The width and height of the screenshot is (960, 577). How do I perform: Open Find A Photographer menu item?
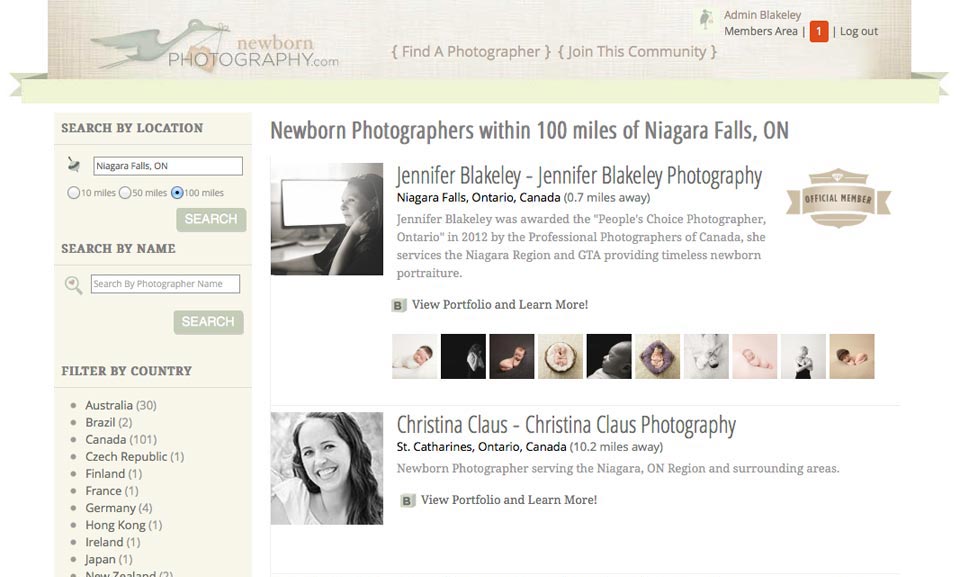(471, 52)
